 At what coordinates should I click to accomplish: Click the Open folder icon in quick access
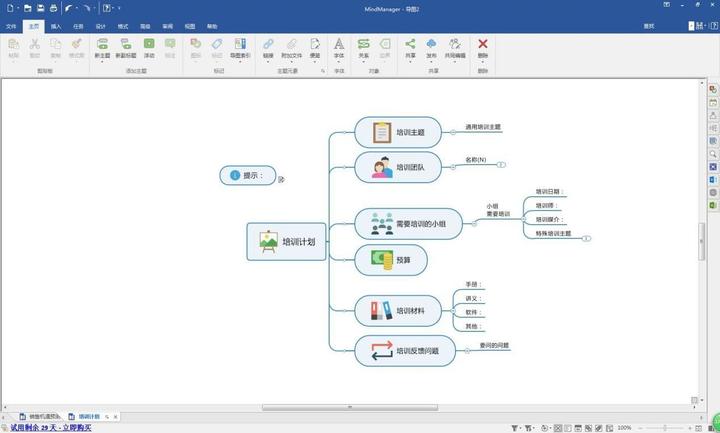pyautogui.click(x=28, y=8)
